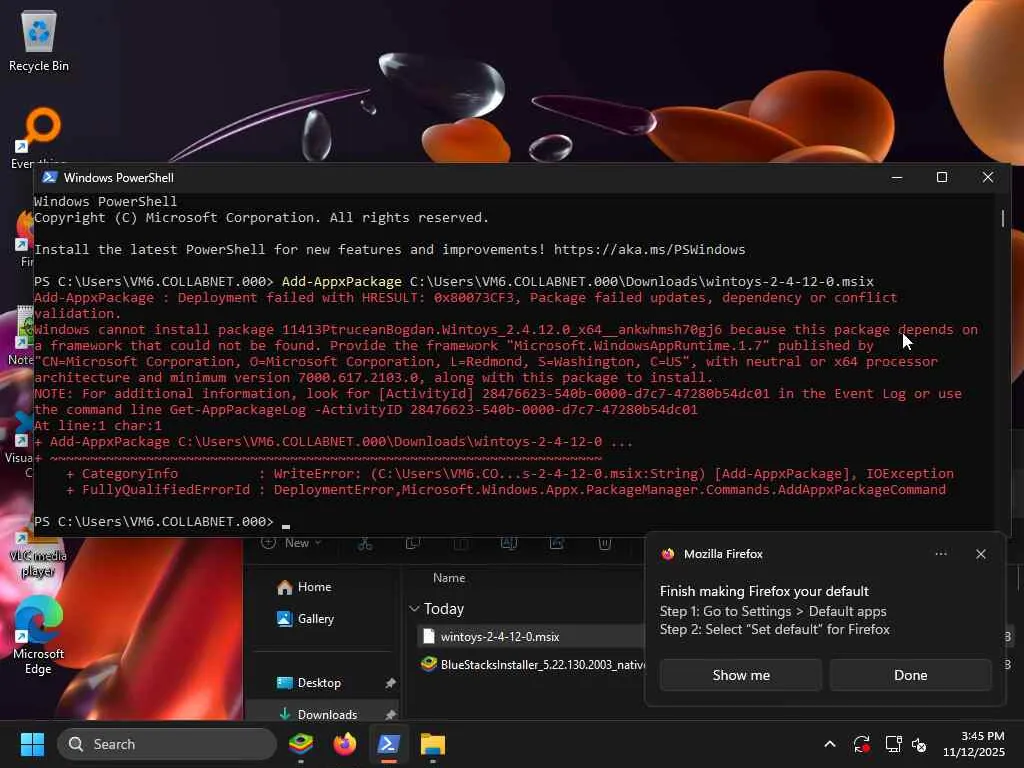This screenshot has width=1024, height=768.
Task: Open the Recycle Bin desktop icon
Action: (39, 40)
